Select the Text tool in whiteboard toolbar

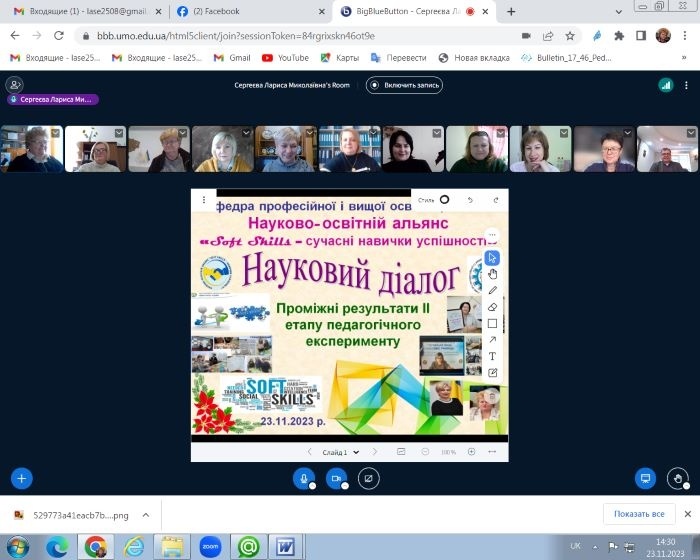tap(492, 356)
